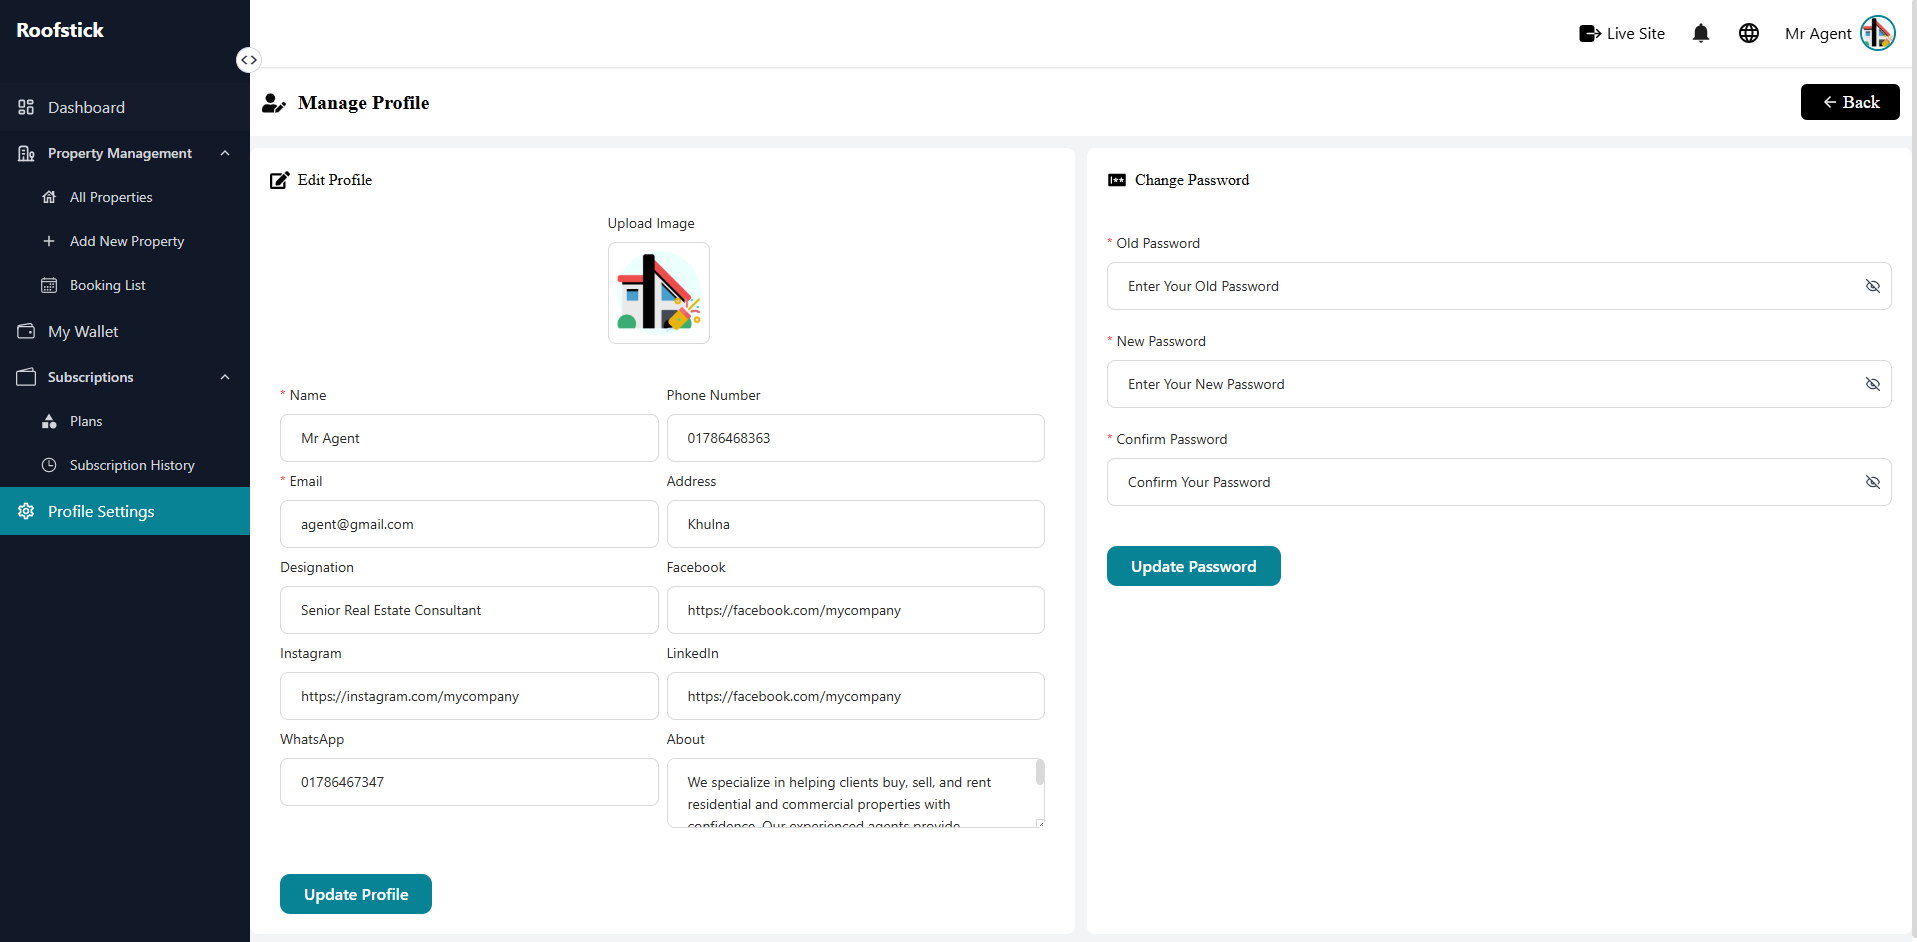Click the Subscription History clock icon
Image resolution: width=1917 pixels, height=942 pixels.
49,465
